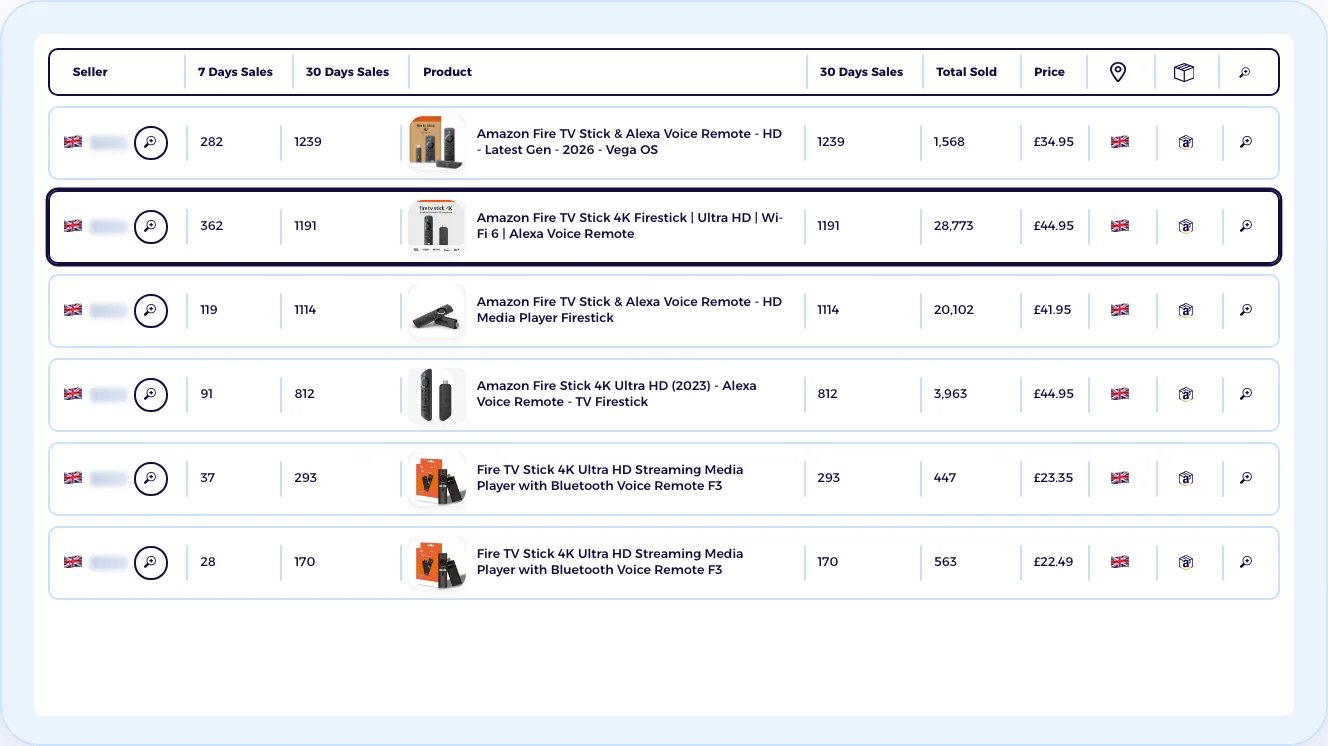Click the end magnifier in the Wi-Fi 6 row
1328x746 pixels.
(x=1246, y=226)
